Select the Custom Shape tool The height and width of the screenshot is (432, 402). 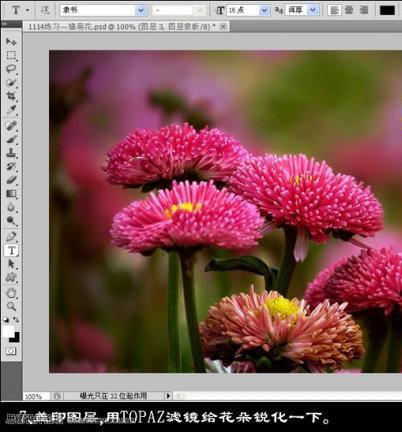tap(11, 277)
